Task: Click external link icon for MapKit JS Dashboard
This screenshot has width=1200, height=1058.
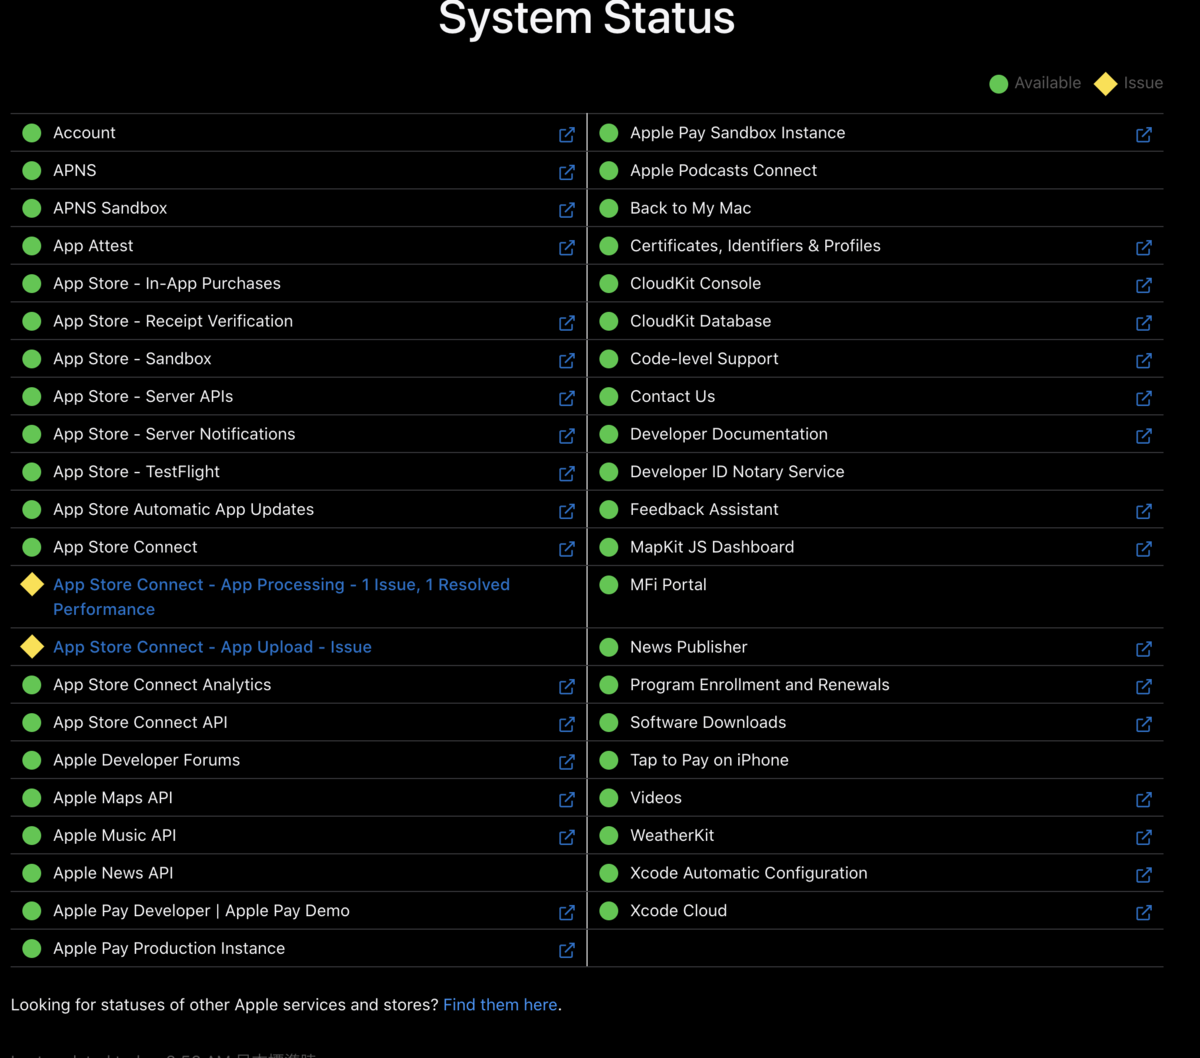Action: [1144, 548]
